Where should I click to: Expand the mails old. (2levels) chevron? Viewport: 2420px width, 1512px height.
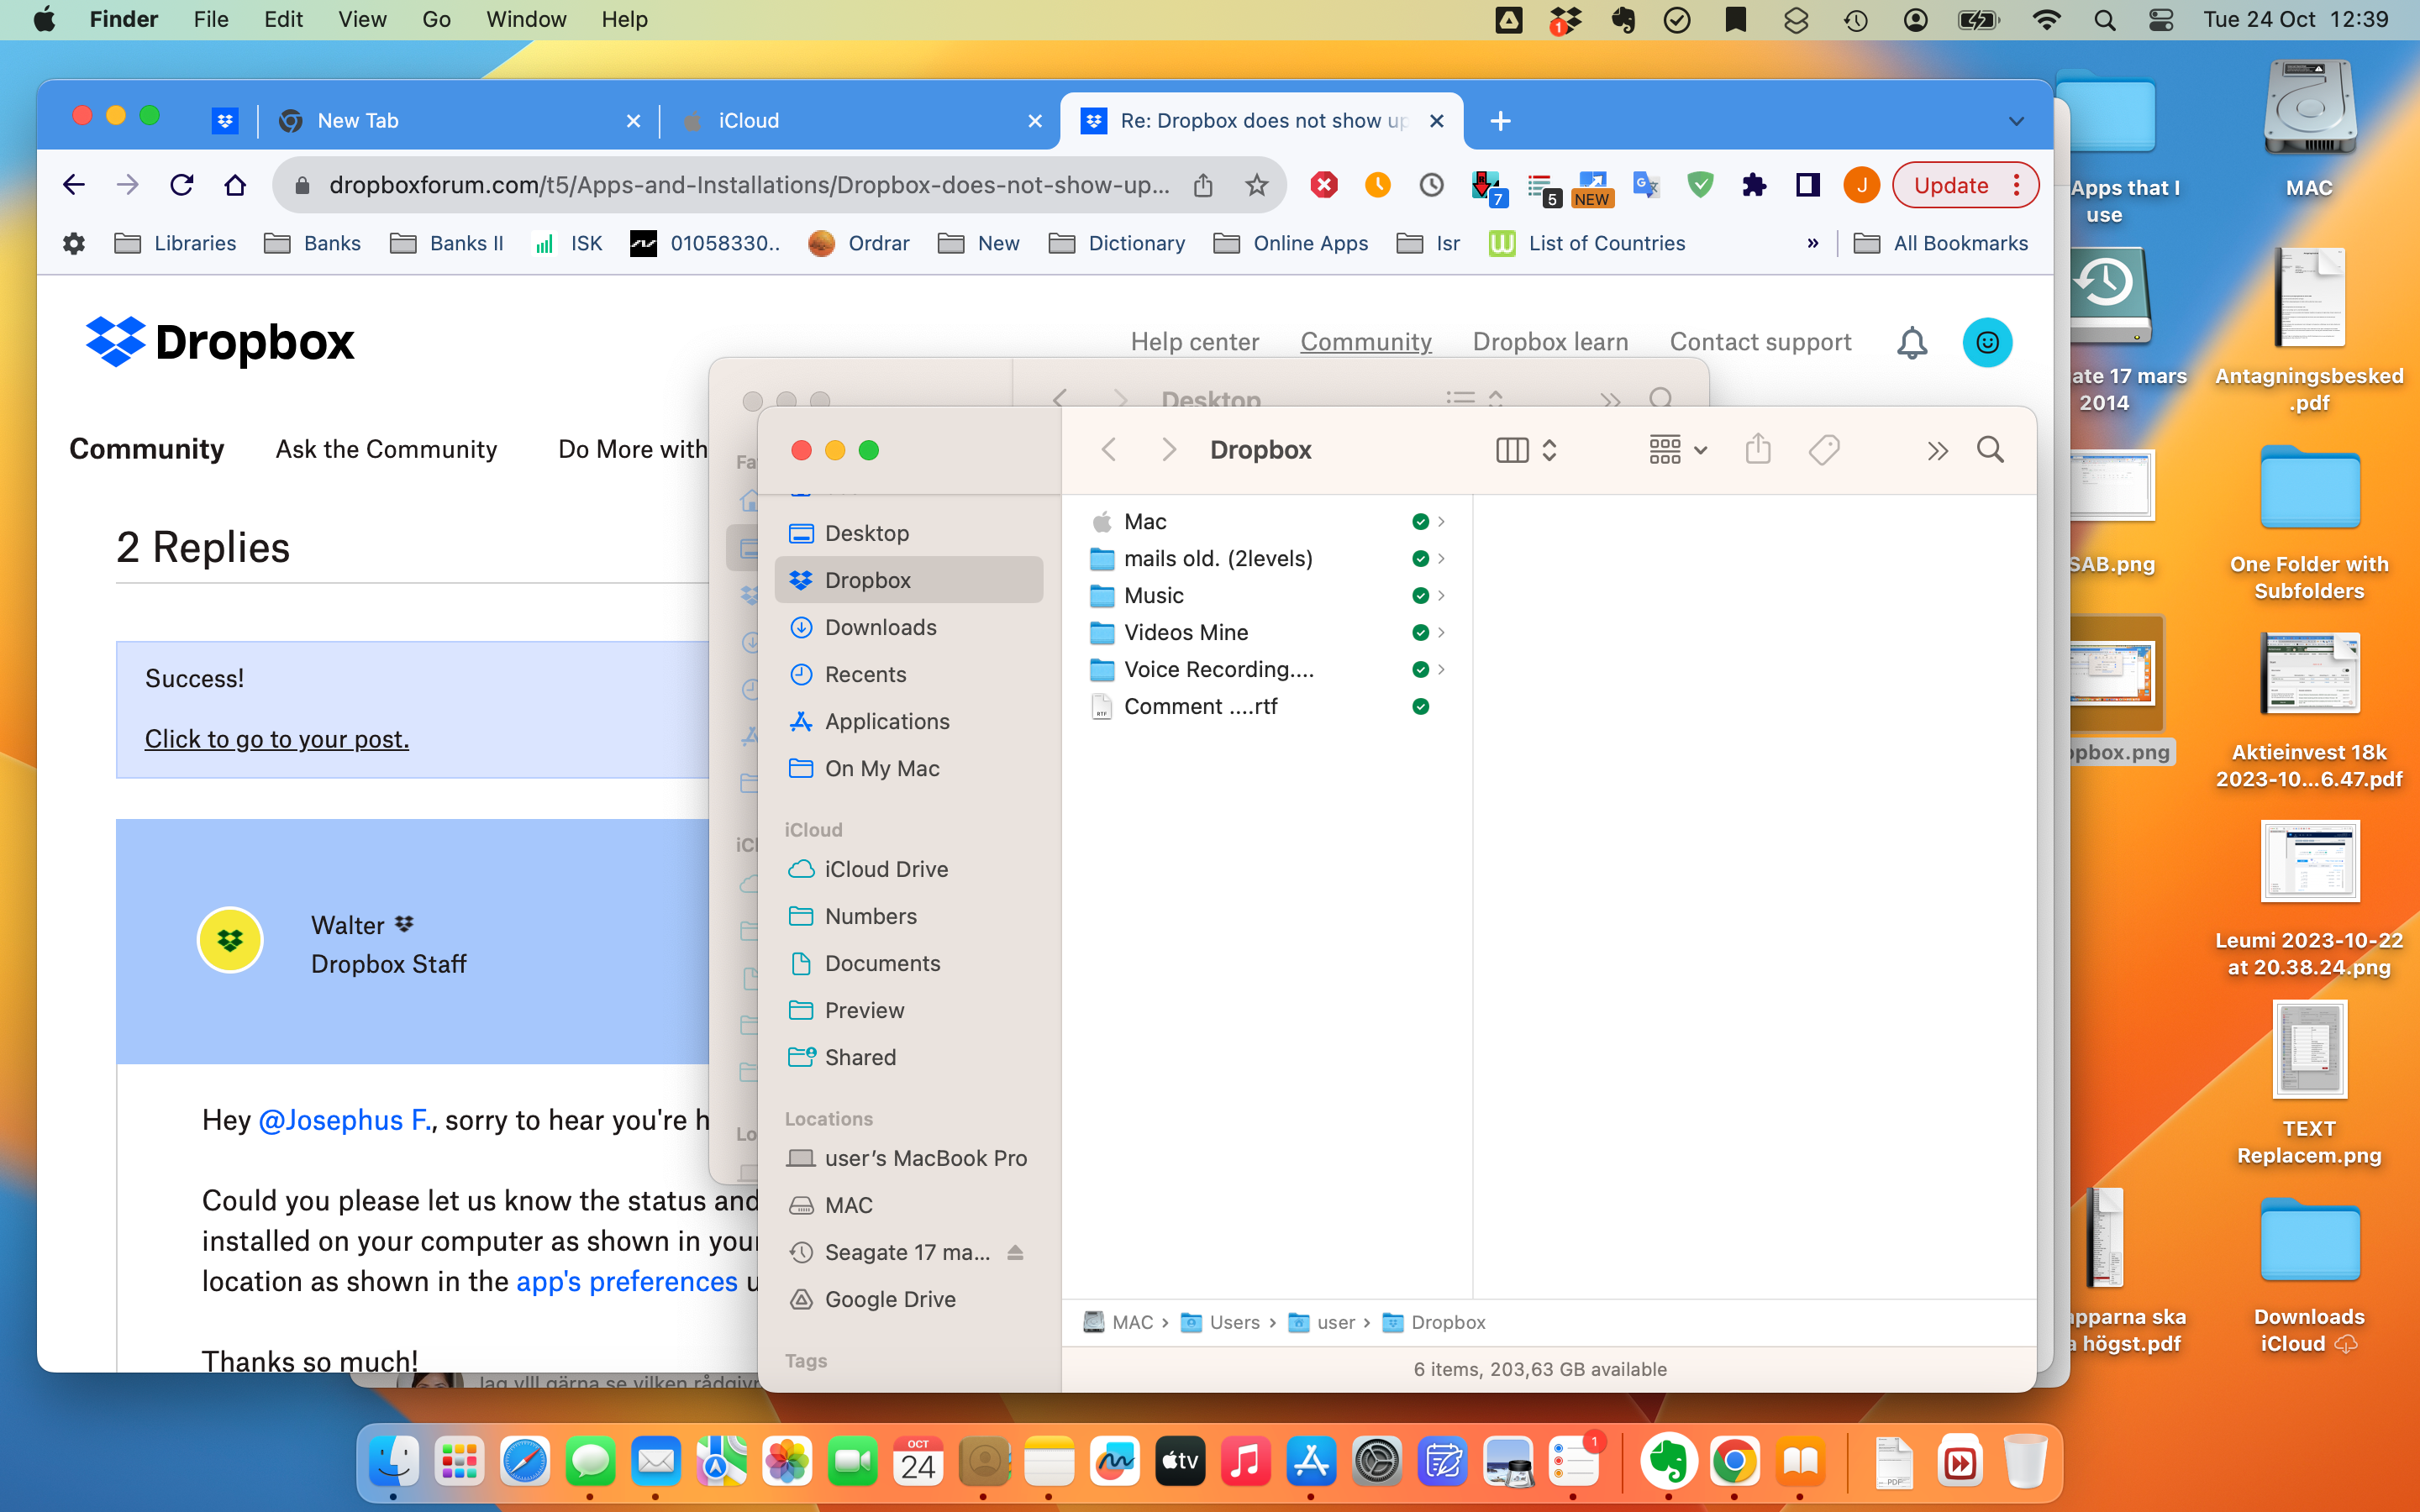(x=1441, y=559)
